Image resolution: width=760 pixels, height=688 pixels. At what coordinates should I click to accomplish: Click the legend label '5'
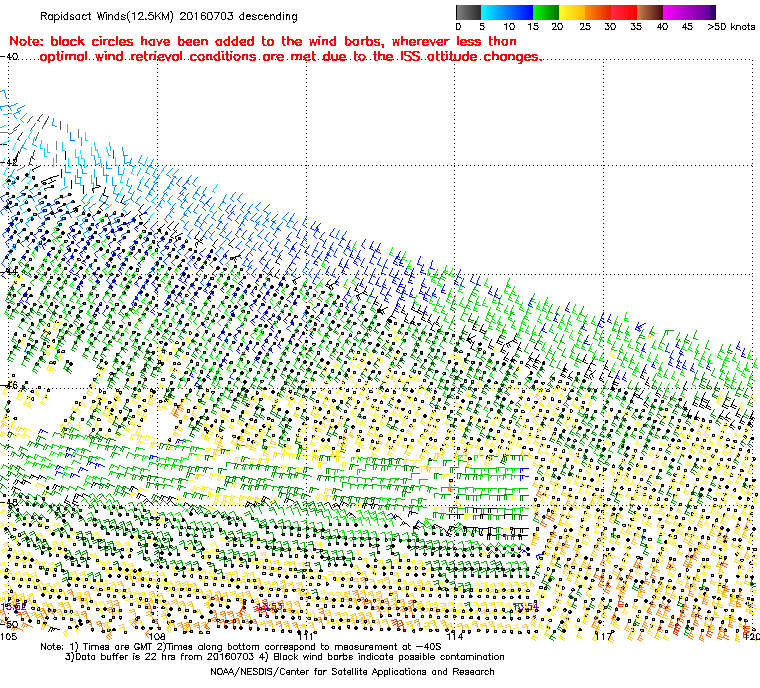coord(482,27)
